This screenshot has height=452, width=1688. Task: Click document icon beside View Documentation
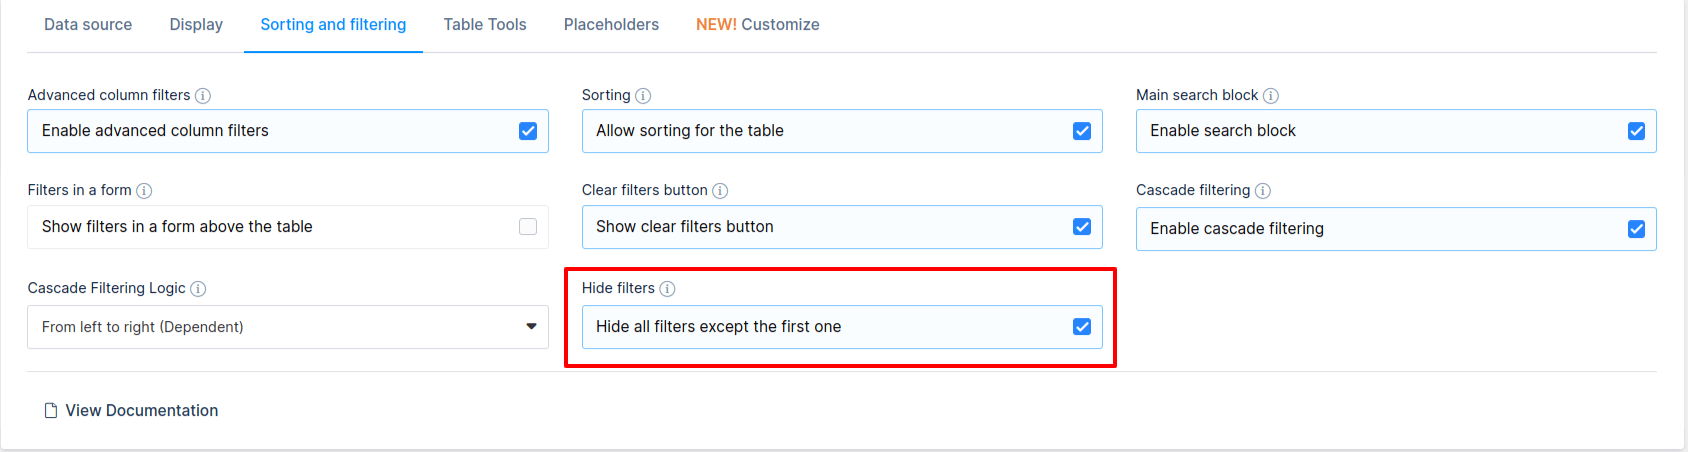point(51,411)
